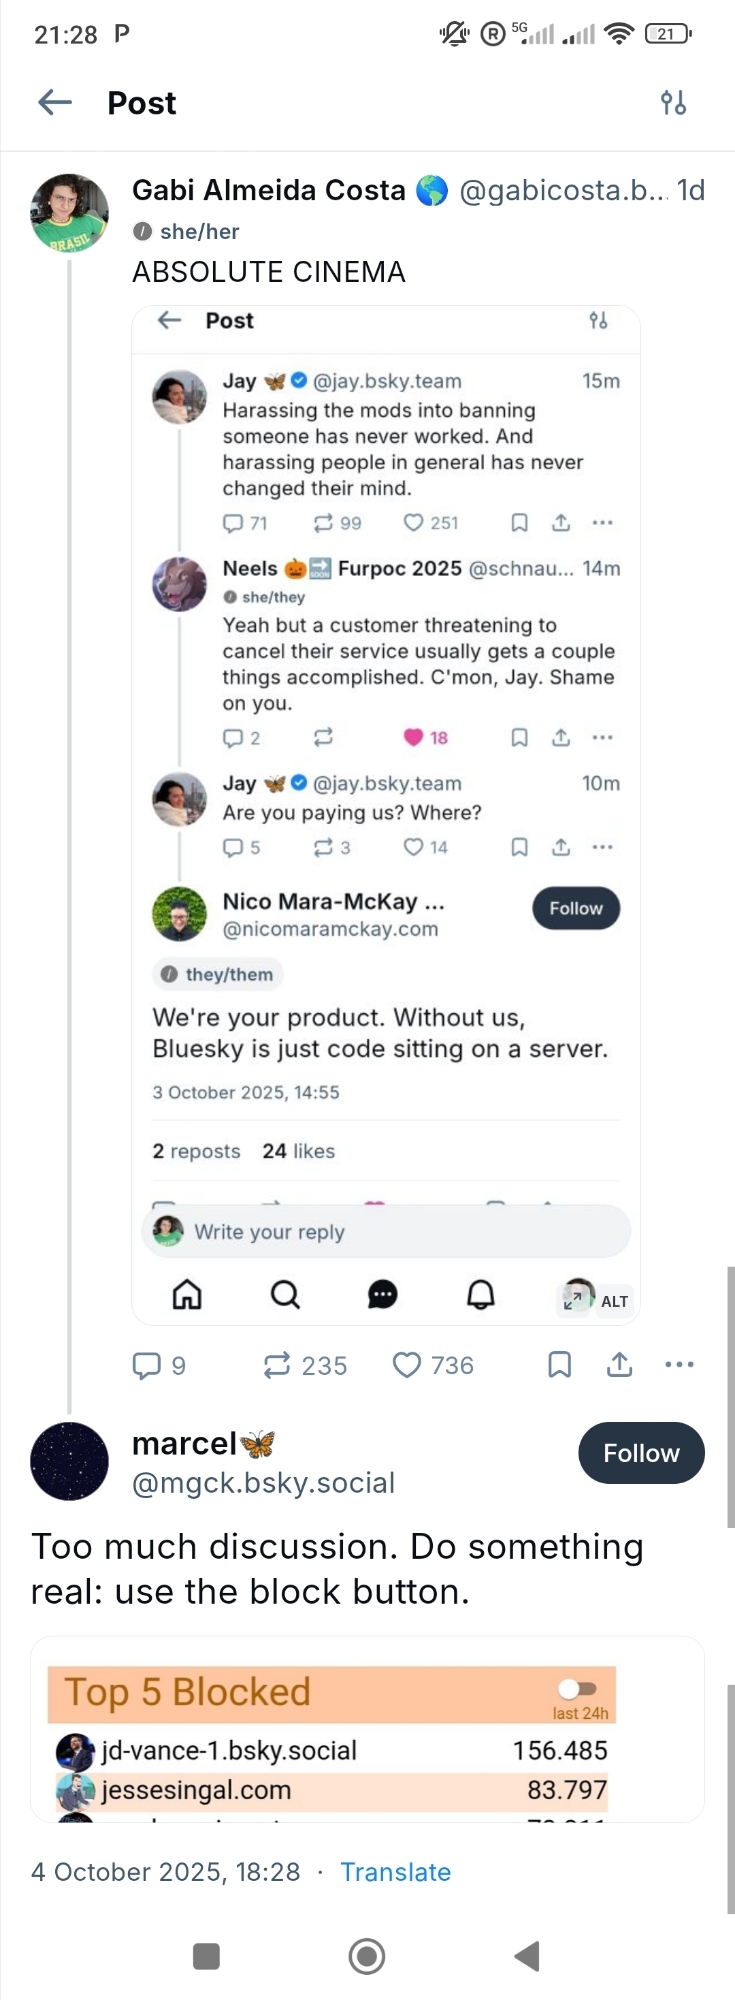The height and width of the screenshot is (2000, 735).
Task: Bookmark Gabi Almeida Costa's post
Action: click(560, 1365)
